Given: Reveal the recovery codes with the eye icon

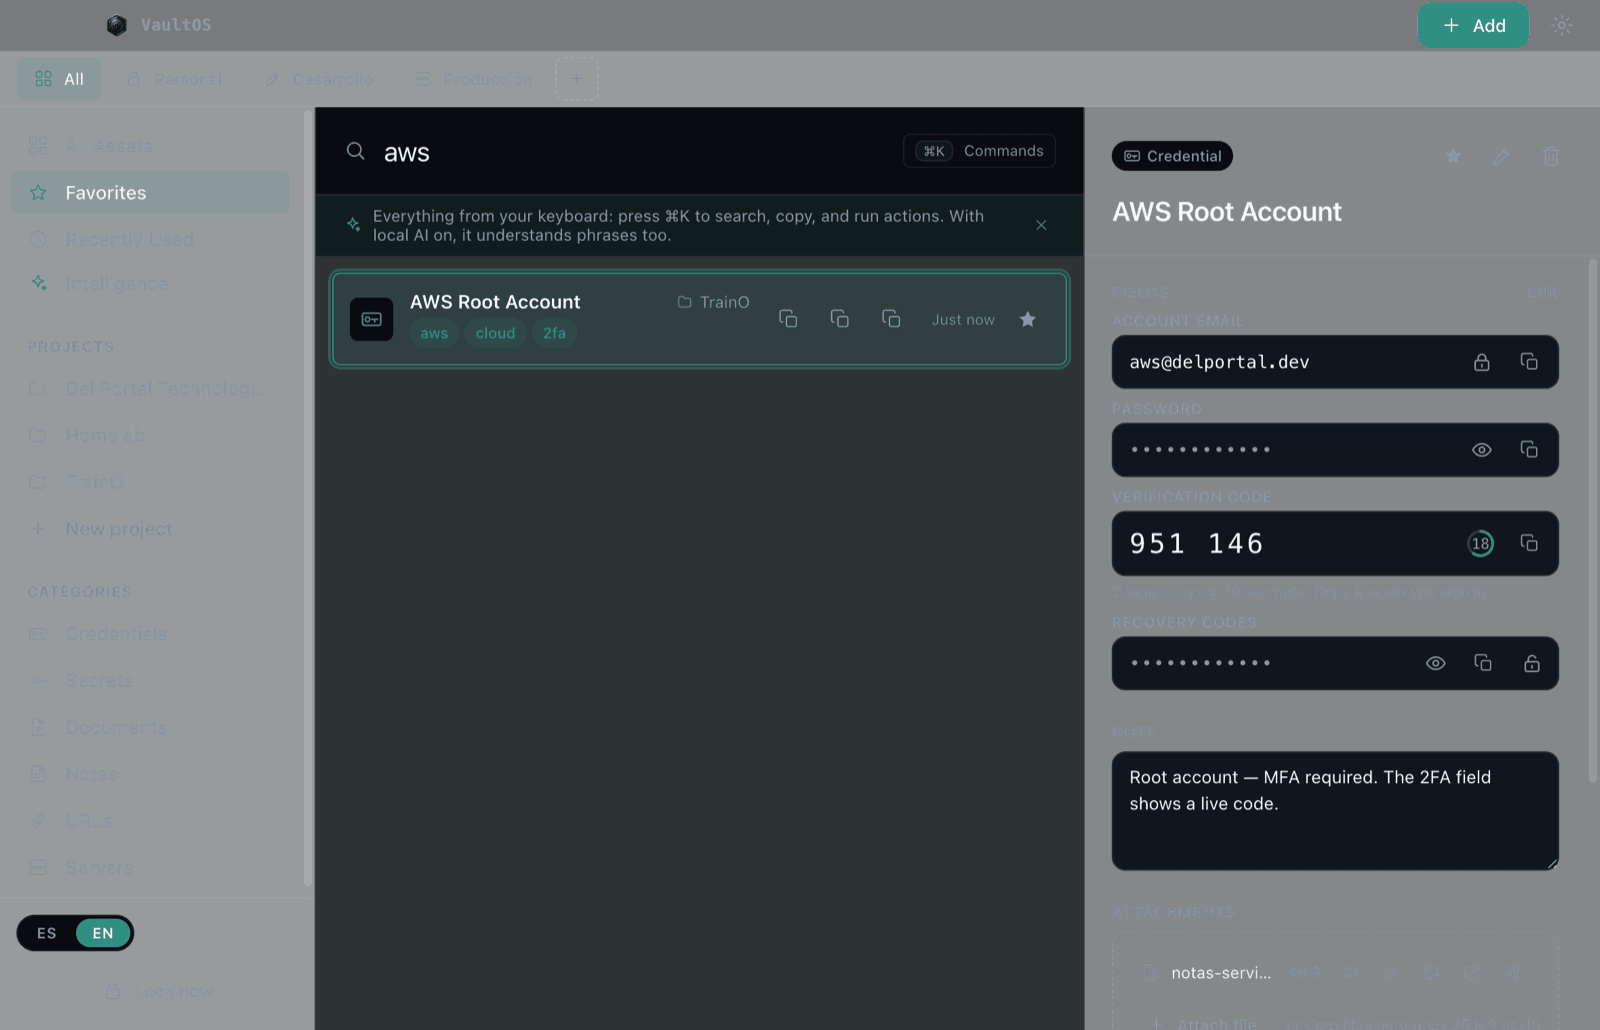Looking at the screenshot, I should click(x=1436, y=663).
